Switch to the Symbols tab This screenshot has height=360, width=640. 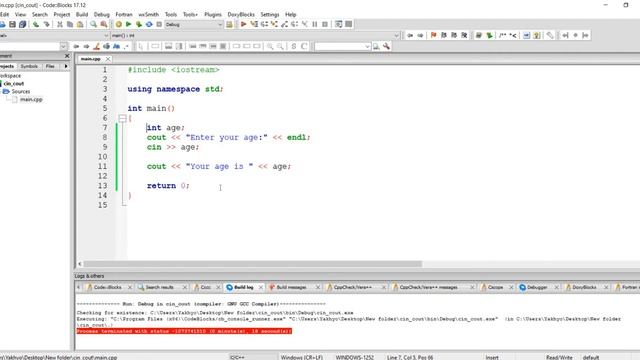point(29,66)
